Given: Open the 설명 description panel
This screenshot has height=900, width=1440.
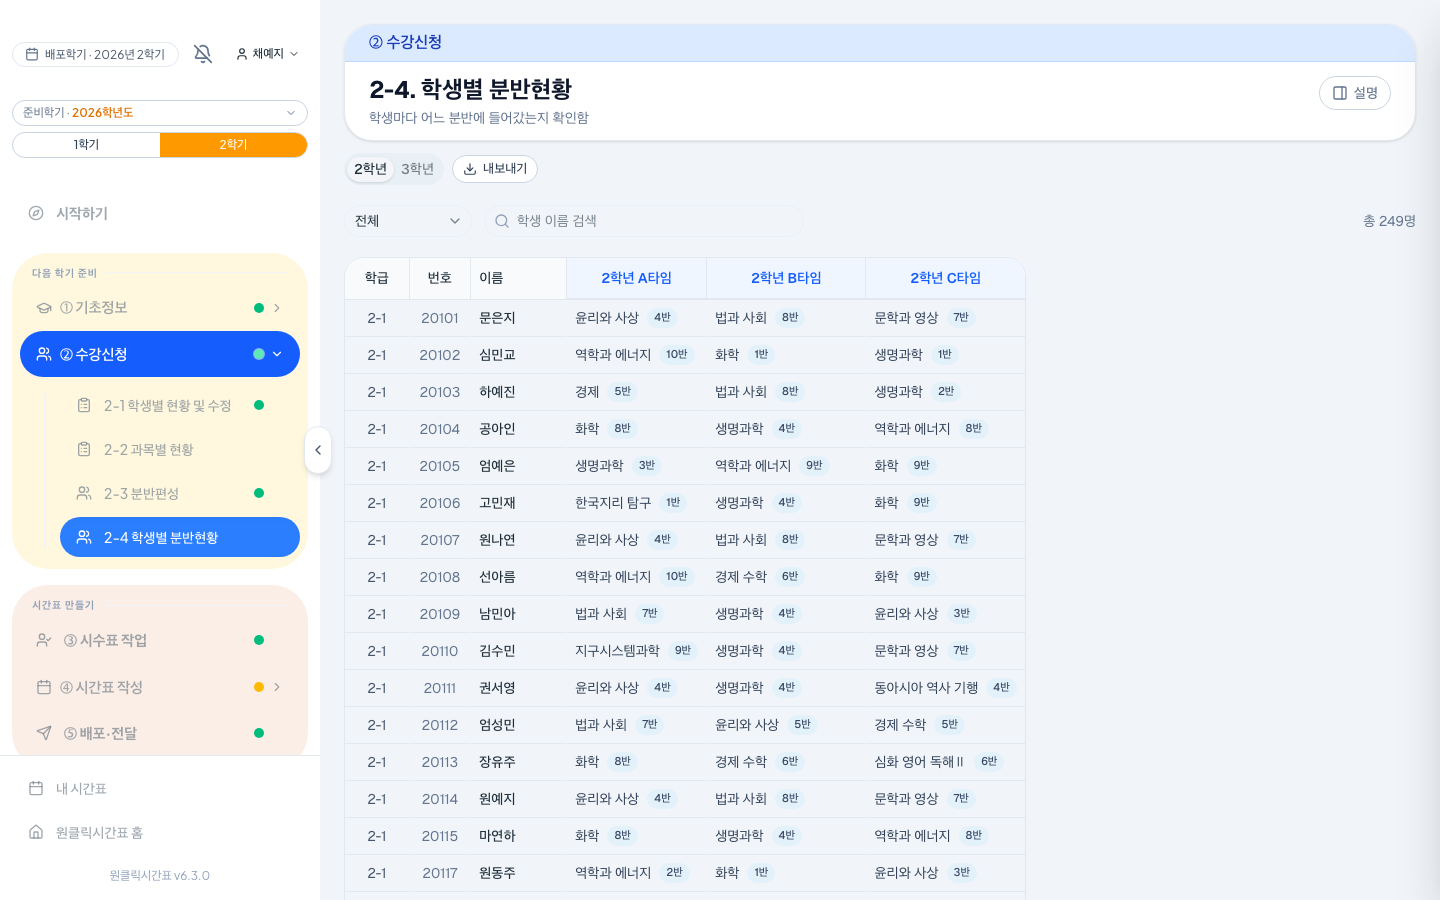Looking at the screenshot, I should (1355, 93).
